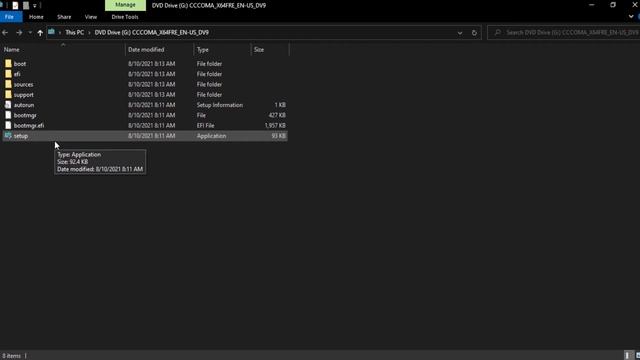Select the Drive Tools tab

[x=125, y=17]
